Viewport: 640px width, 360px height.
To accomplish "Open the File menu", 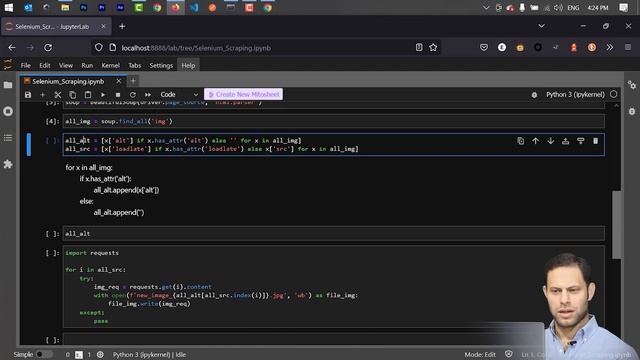I will pyautogui.click(x=25, y=65).
